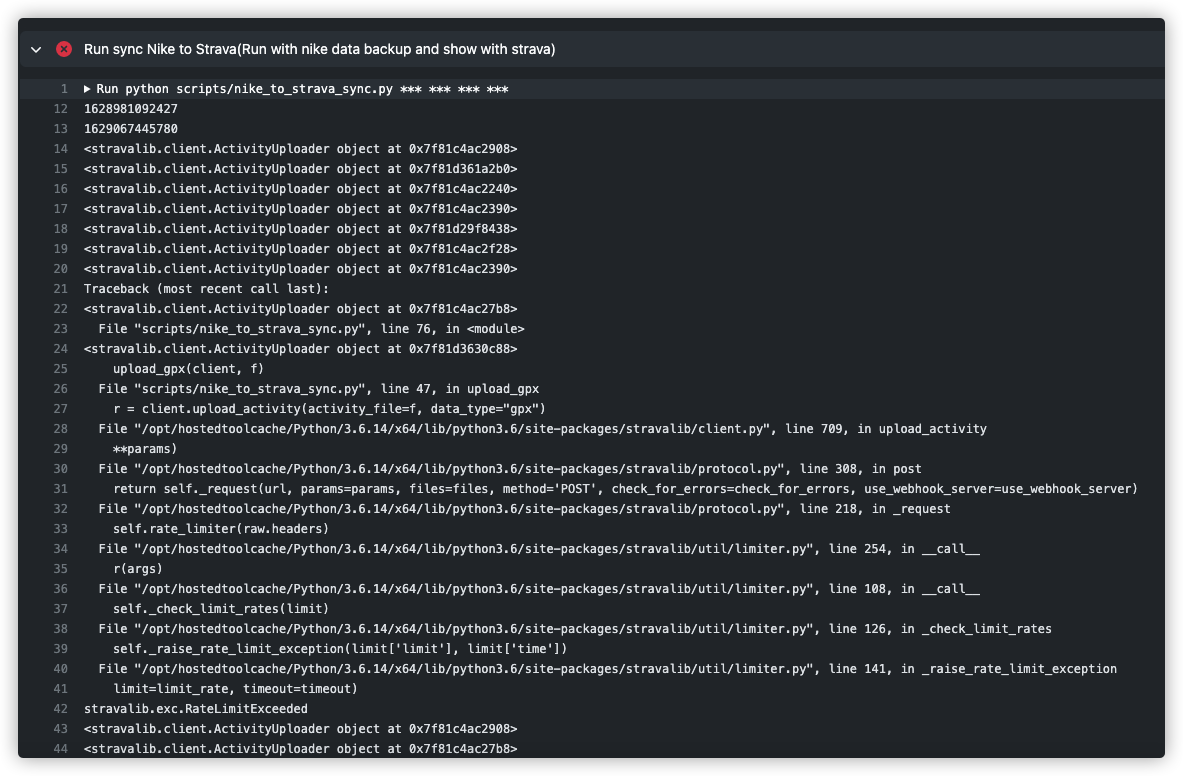Click the timestamp 1628981092427 log line
The image size is (1183, 776).
(131, 109)
